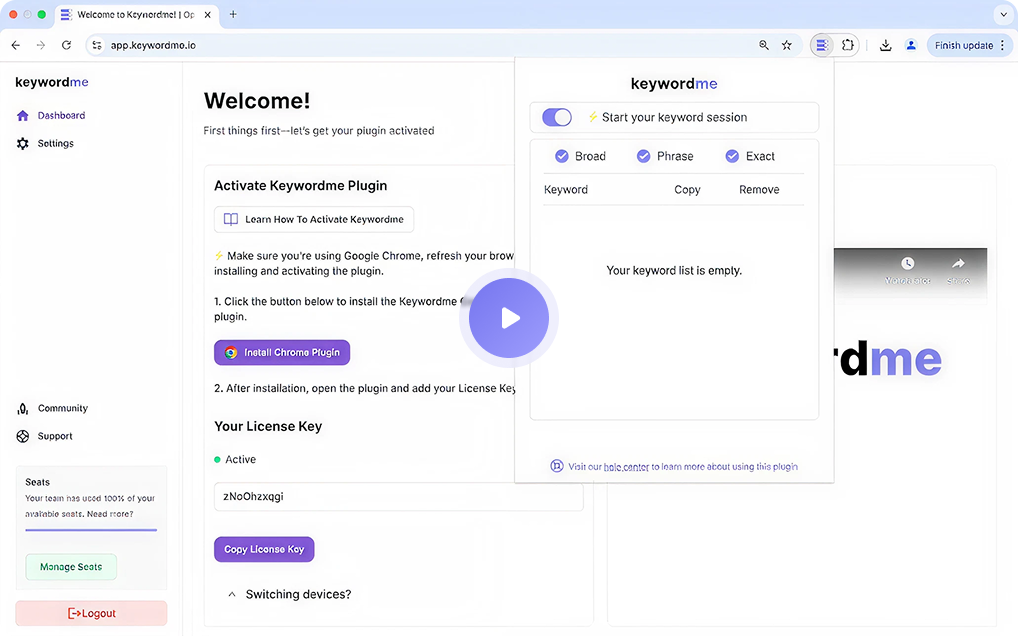Click the Dashboard home icon

point(23,116)
